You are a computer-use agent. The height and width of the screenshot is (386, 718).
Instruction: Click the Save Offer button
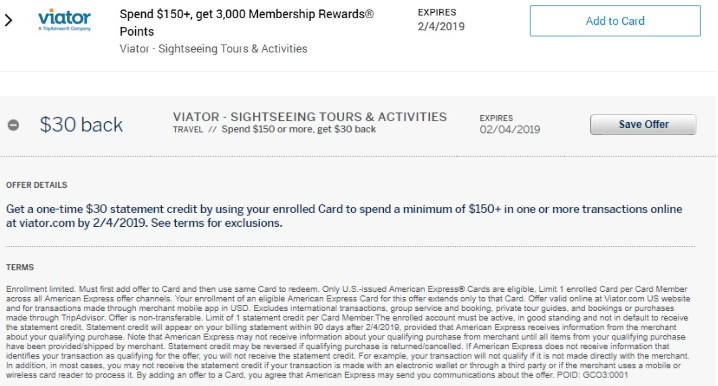(643, 125)
